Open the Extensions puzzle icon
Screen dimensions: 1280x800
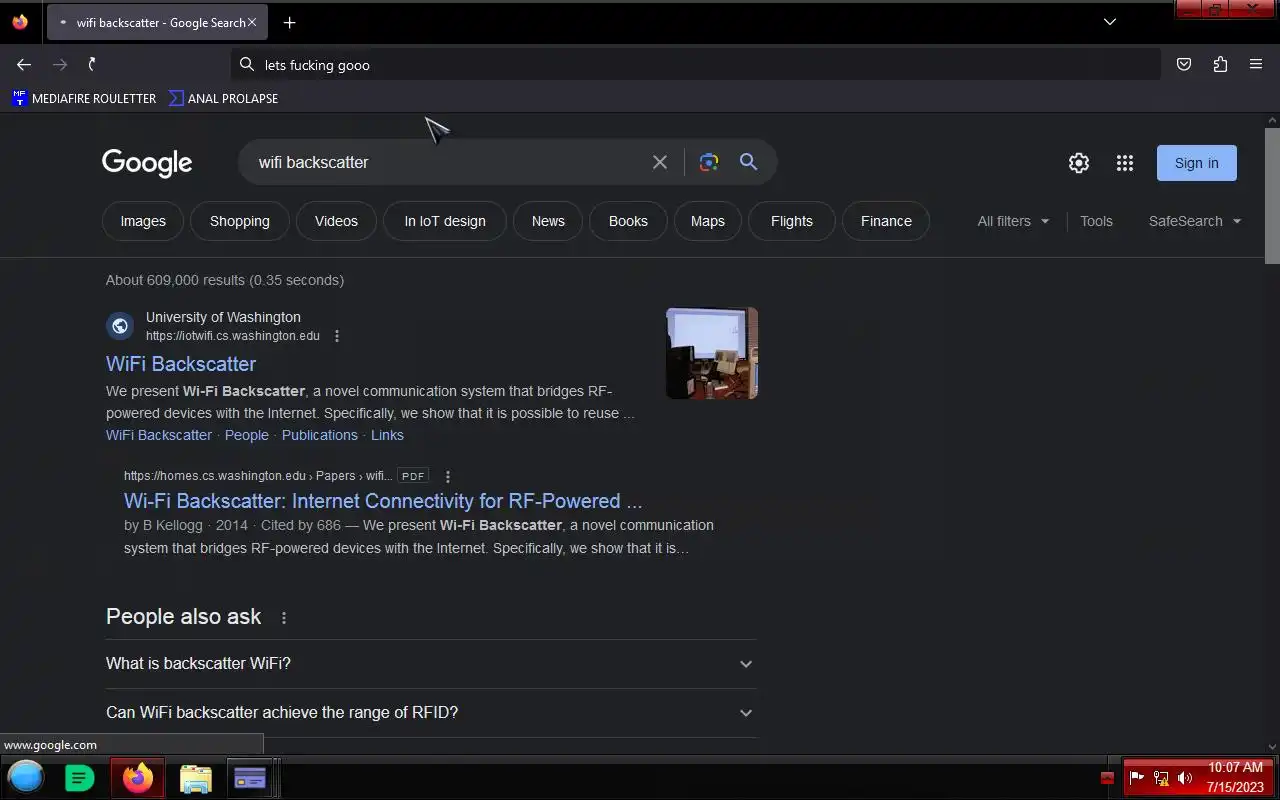click(1220, 64)
